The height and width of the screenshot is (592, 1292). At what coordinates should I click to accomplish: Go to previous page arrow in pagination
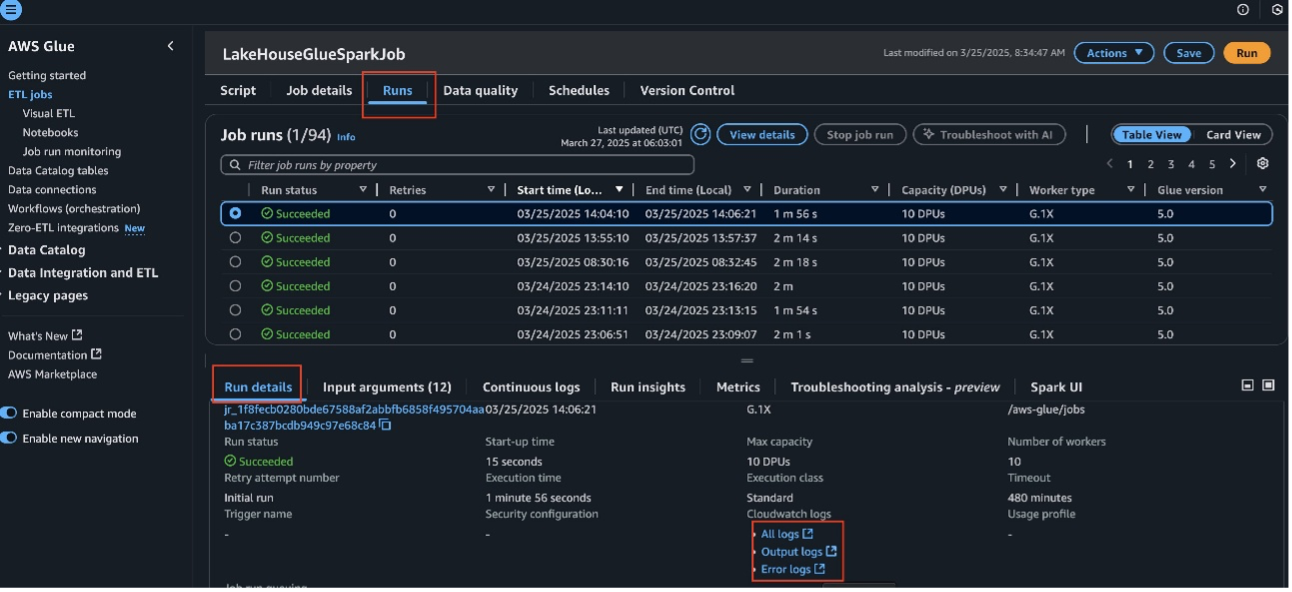[x=1110, y=164]
